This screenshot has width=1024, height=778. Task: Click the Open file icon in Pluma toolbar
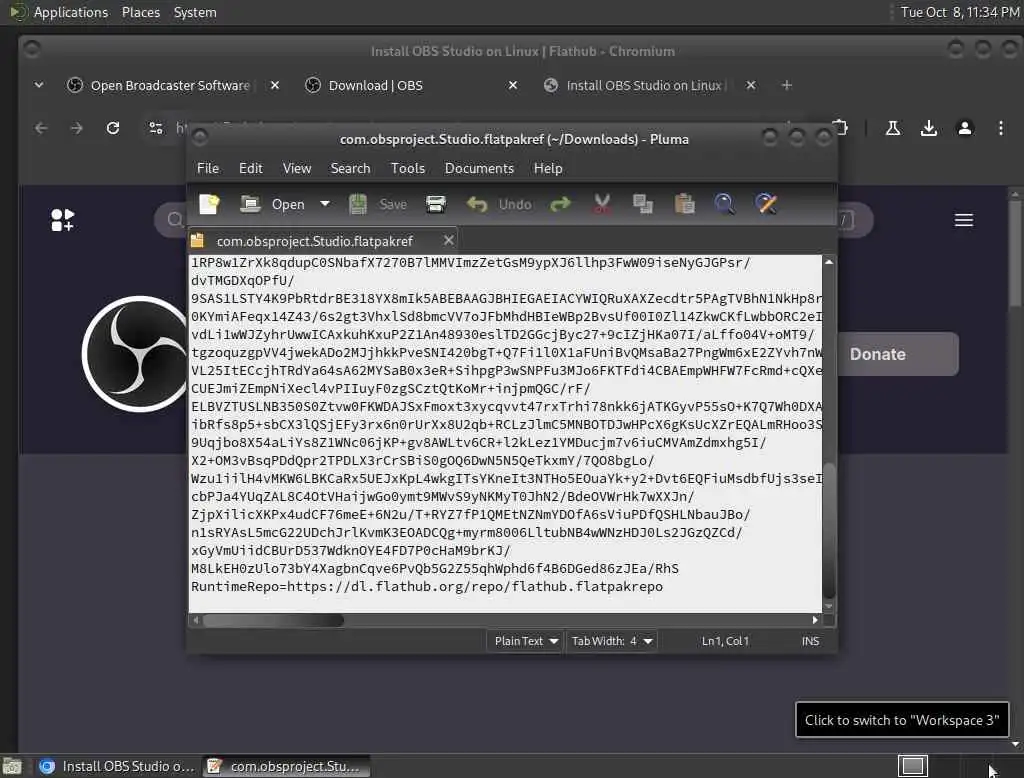(x=249, y=204)
